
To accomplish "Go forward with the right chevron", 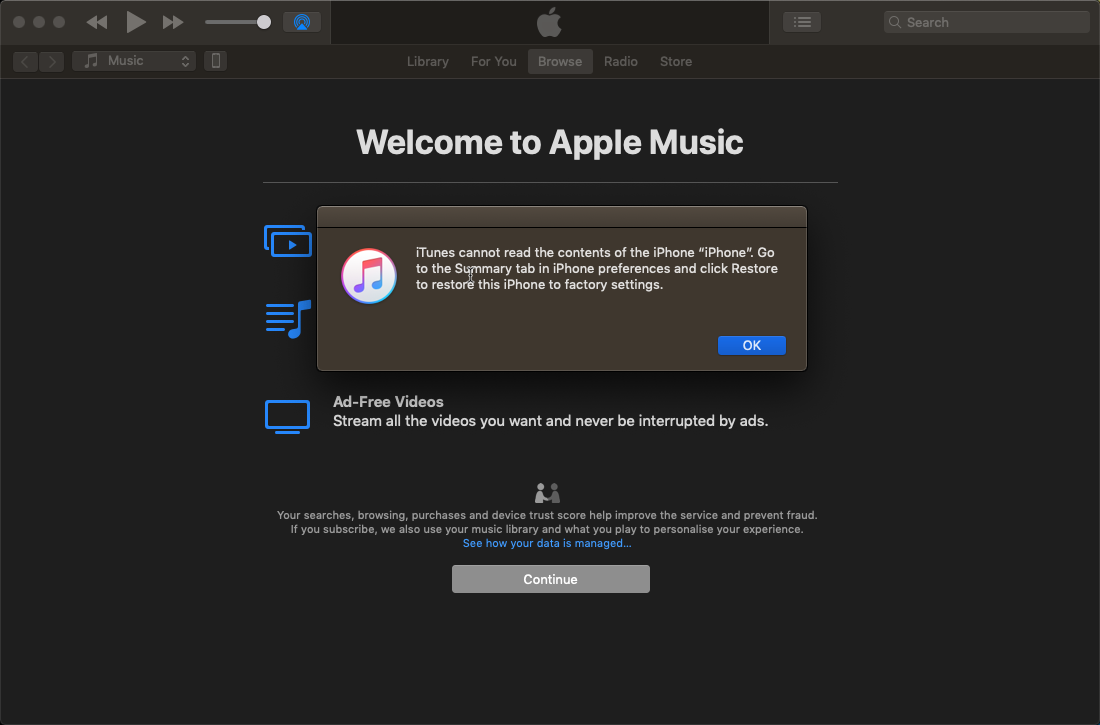I will pos(52,62).
